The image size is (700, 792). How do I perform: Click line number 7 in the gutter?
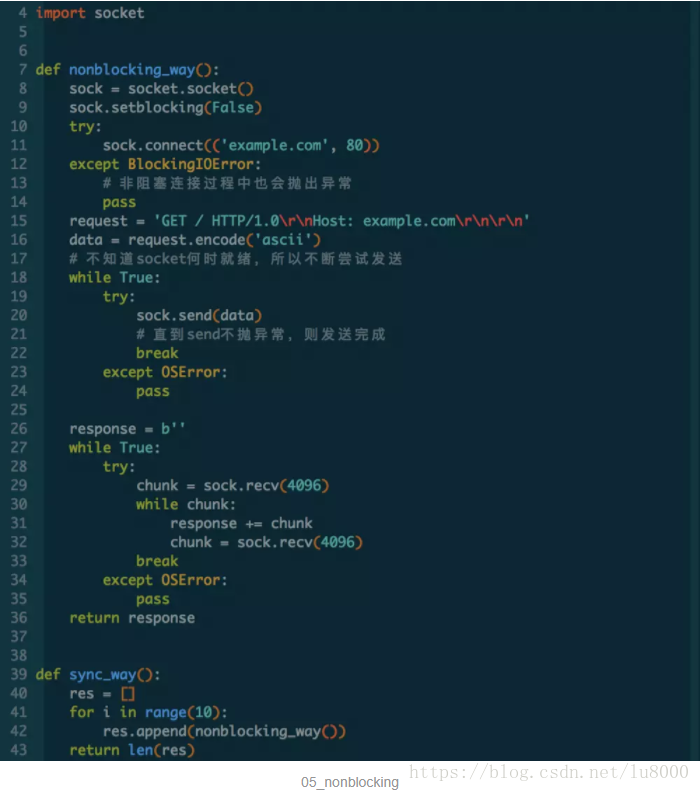[x=23, y=70]
